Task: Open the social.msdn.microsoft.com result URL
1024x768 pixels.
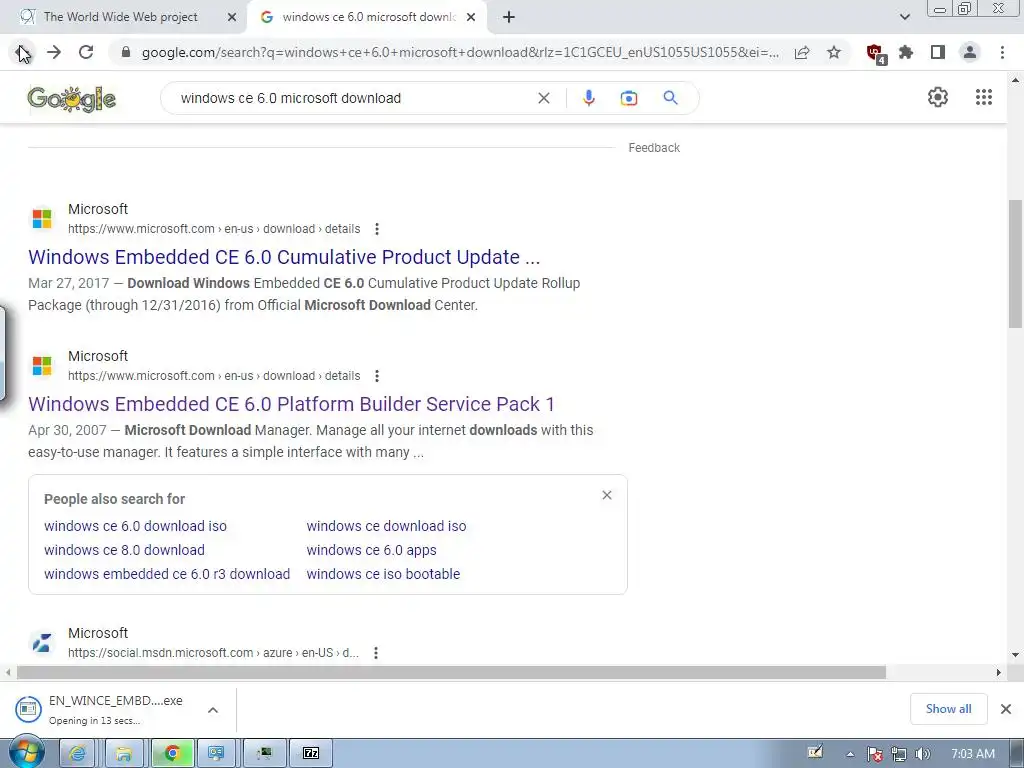Action: coord(214,653)
